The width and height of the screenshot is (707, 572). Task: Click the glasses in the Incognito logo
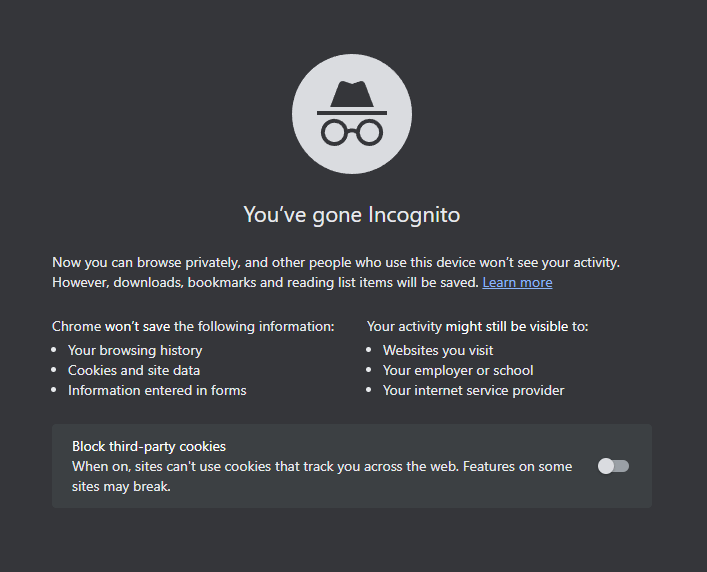point(351,131)
